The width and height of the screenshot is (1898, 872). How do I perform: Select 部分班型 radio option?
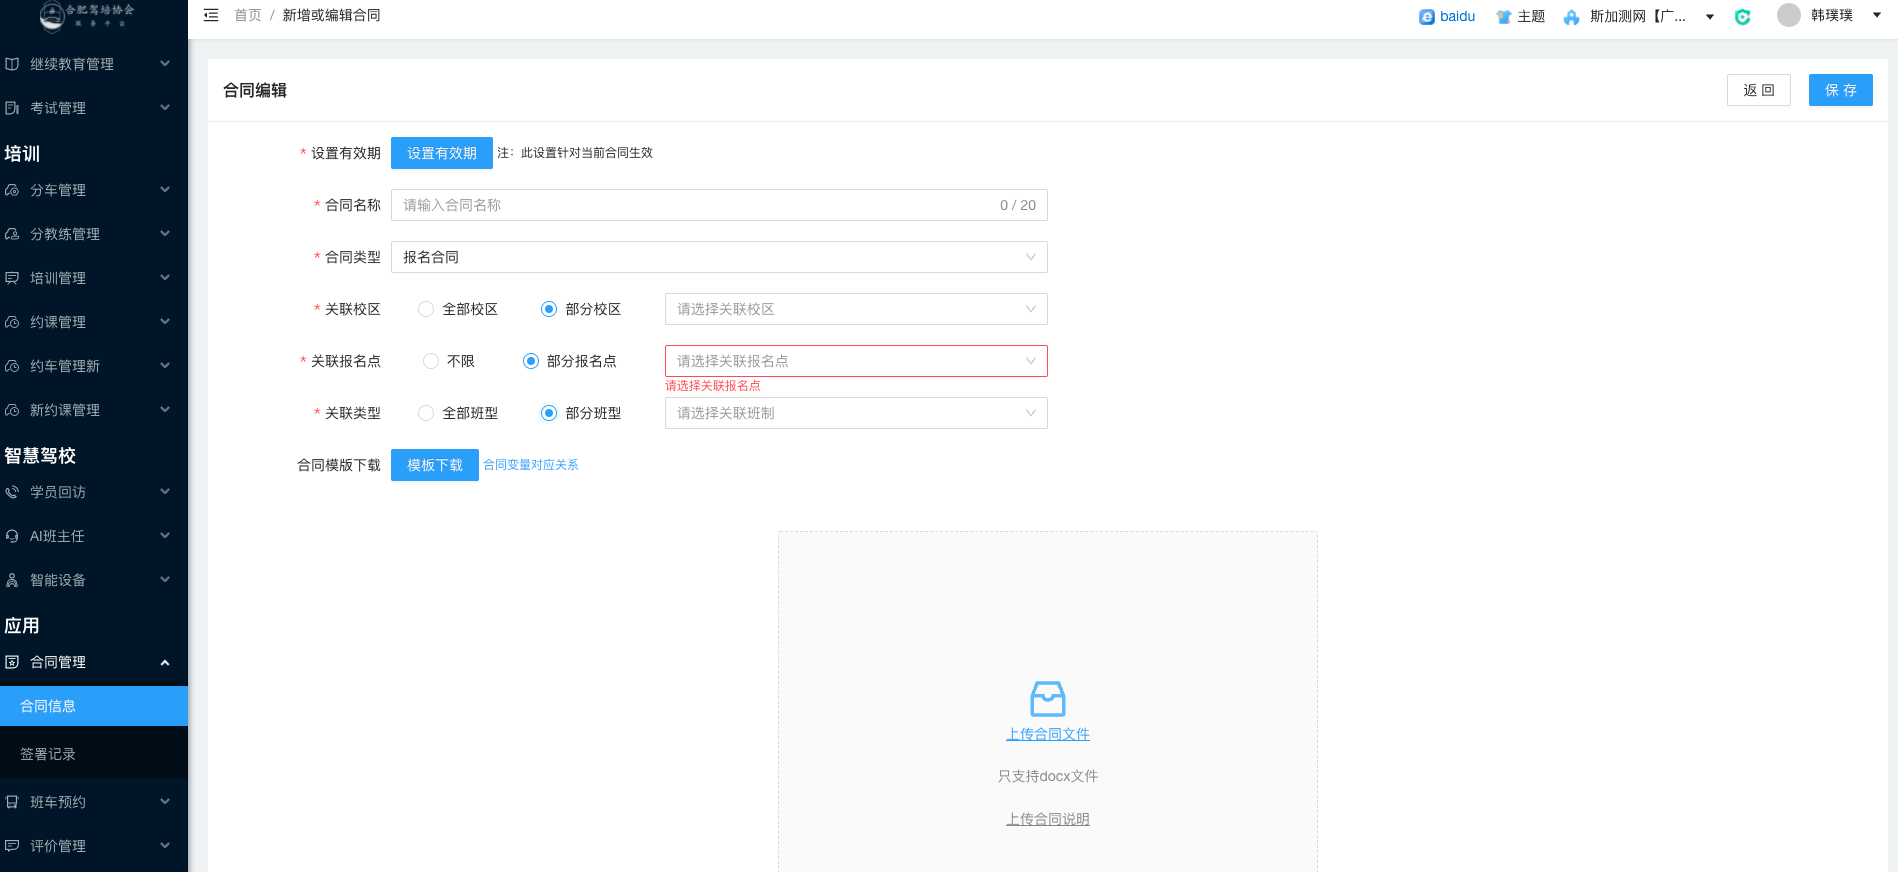tap(549, 413)
